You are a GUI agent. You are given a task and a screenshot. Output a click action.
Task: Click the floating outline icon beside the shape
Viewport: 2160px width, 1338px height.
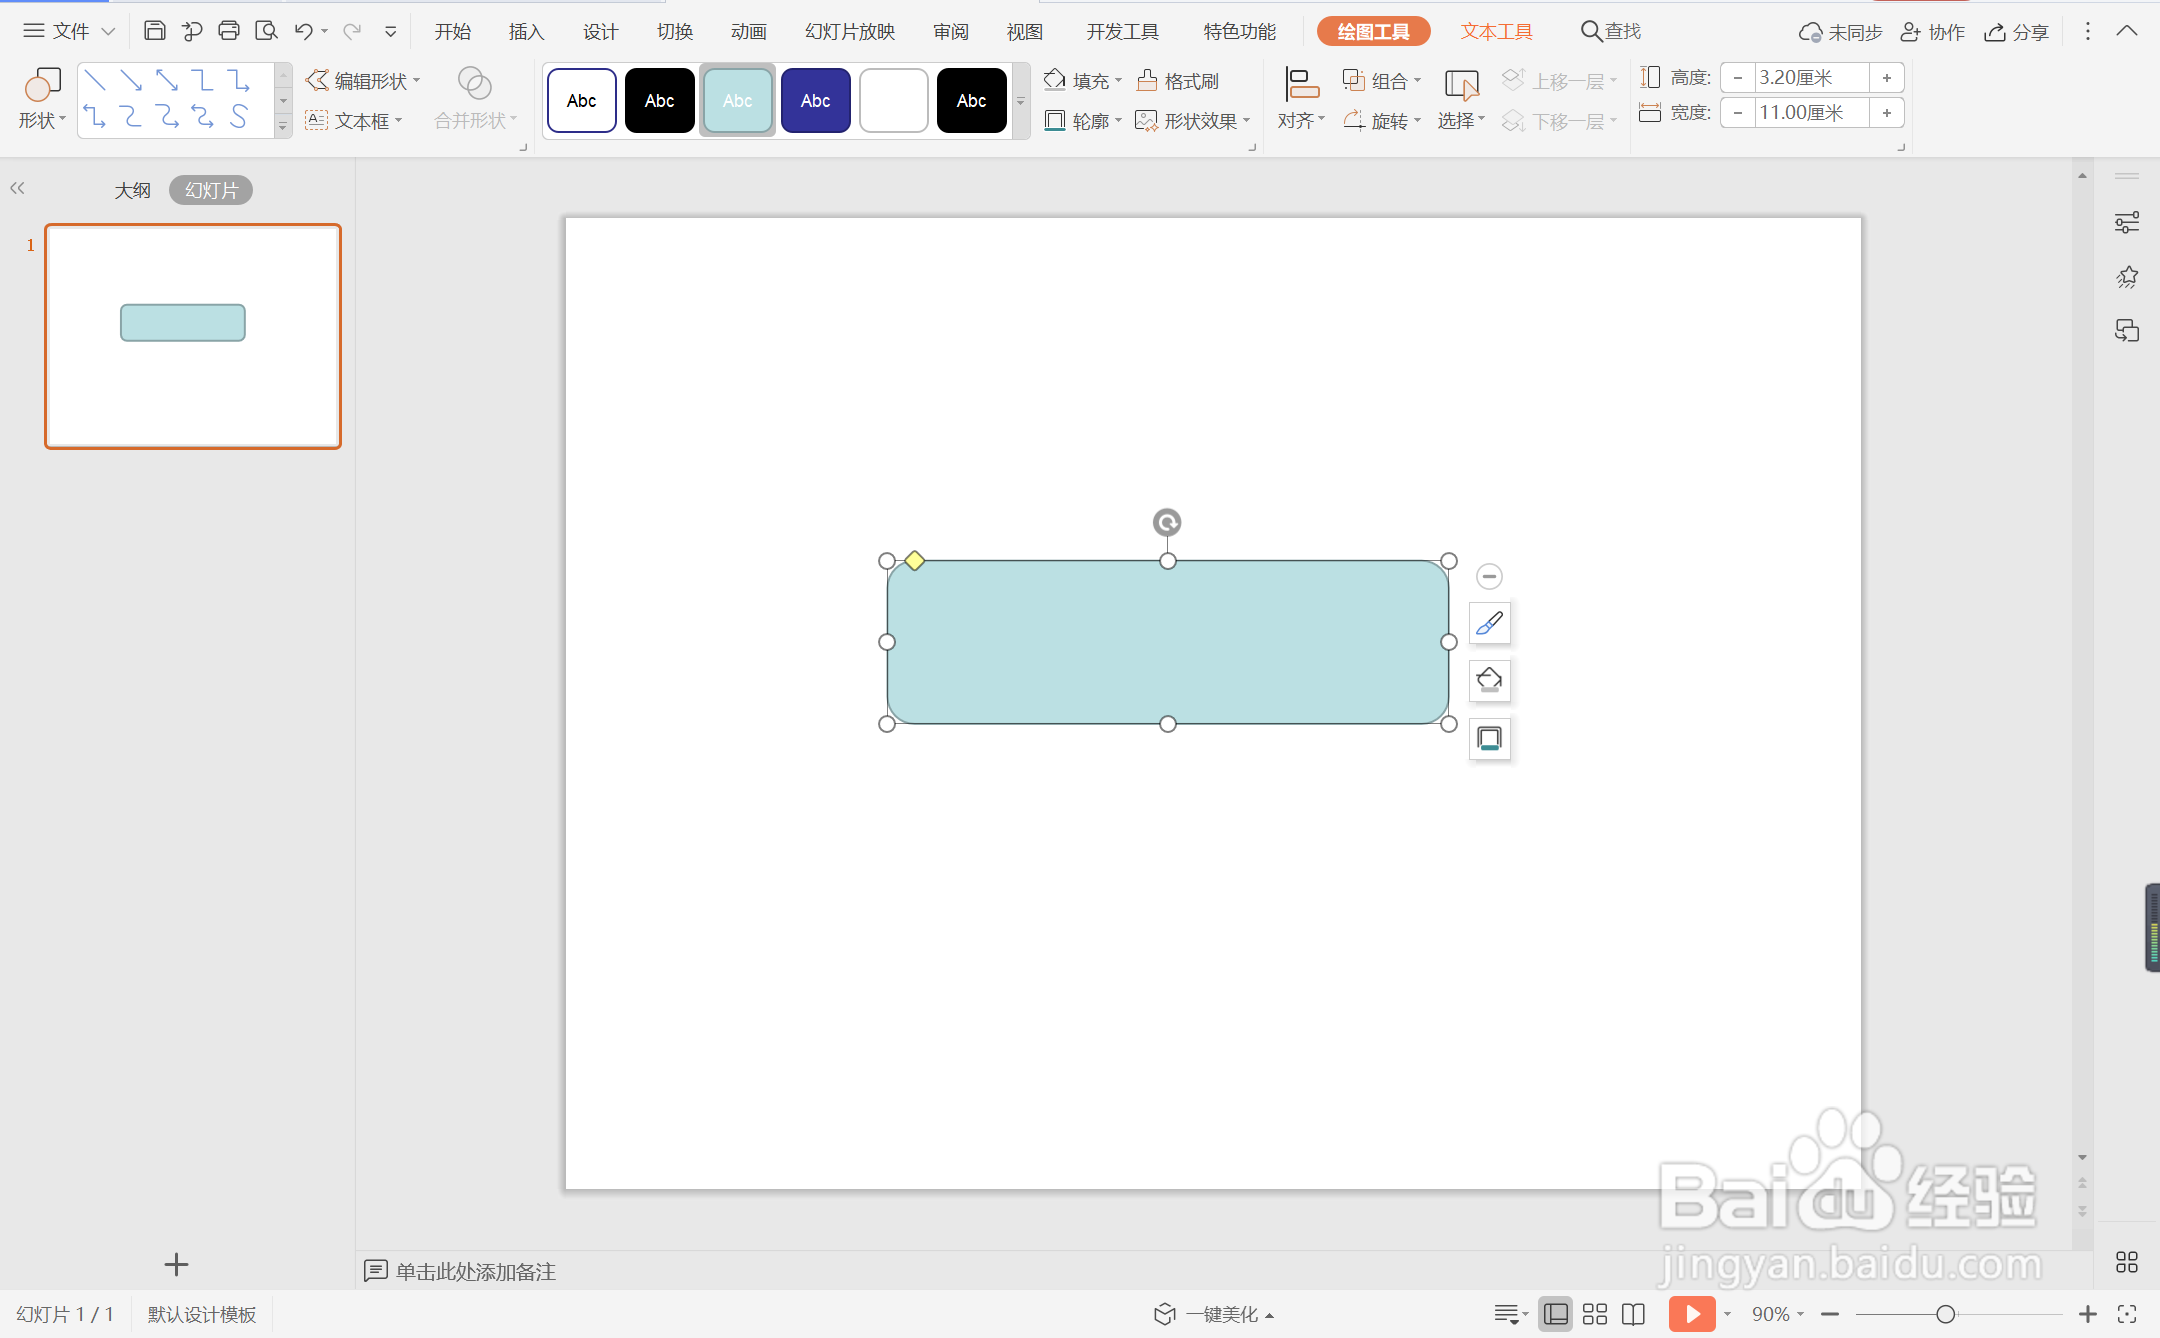(1489, 739)
